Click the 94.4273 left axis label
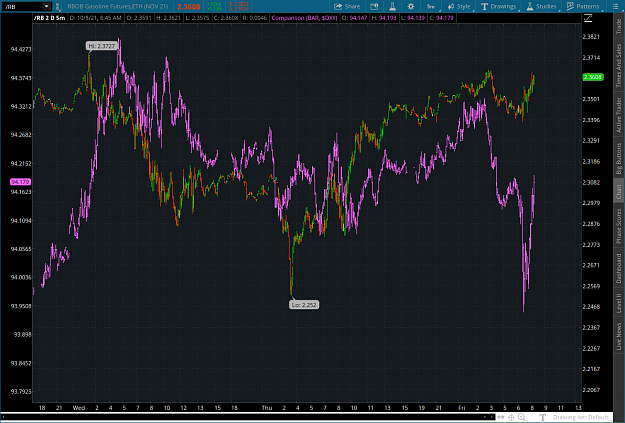The width and height of the screenshot is (625, 423). [x=21, y=49]
